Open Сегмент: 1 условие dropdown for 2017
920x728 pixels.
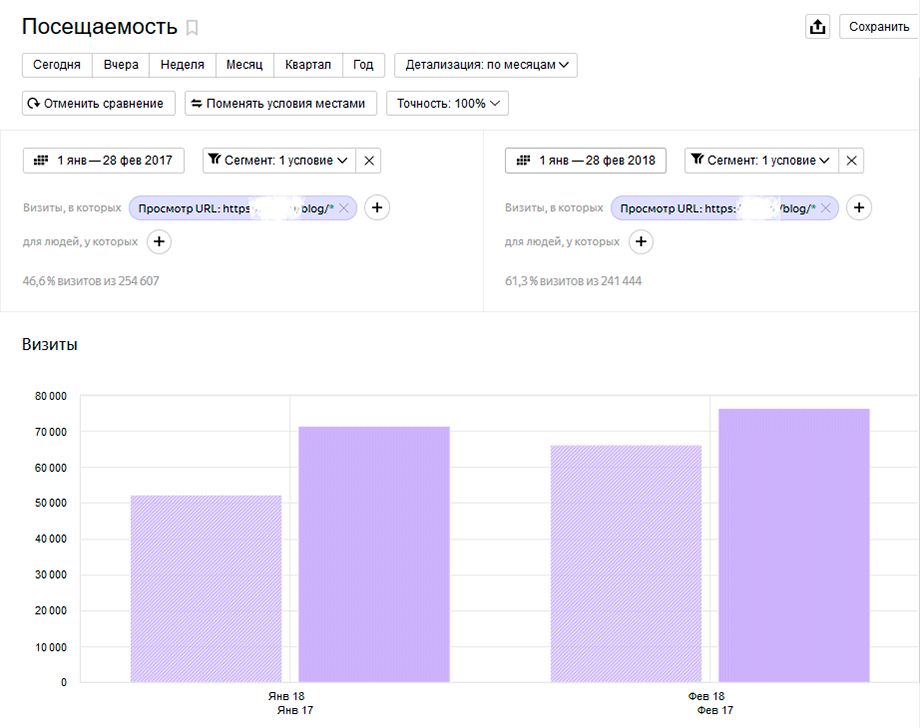pos(278,160)
